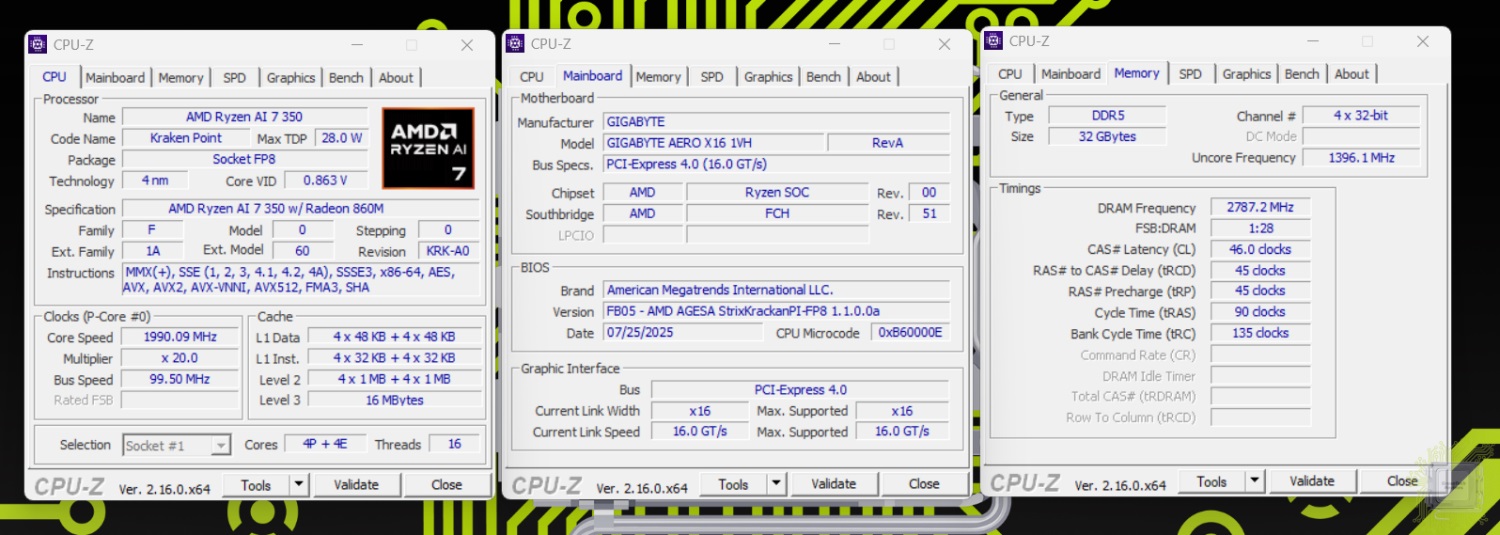Click the Bank Cycle Time value 135 clocks
1500x535 pixels.
[1260, 333]
